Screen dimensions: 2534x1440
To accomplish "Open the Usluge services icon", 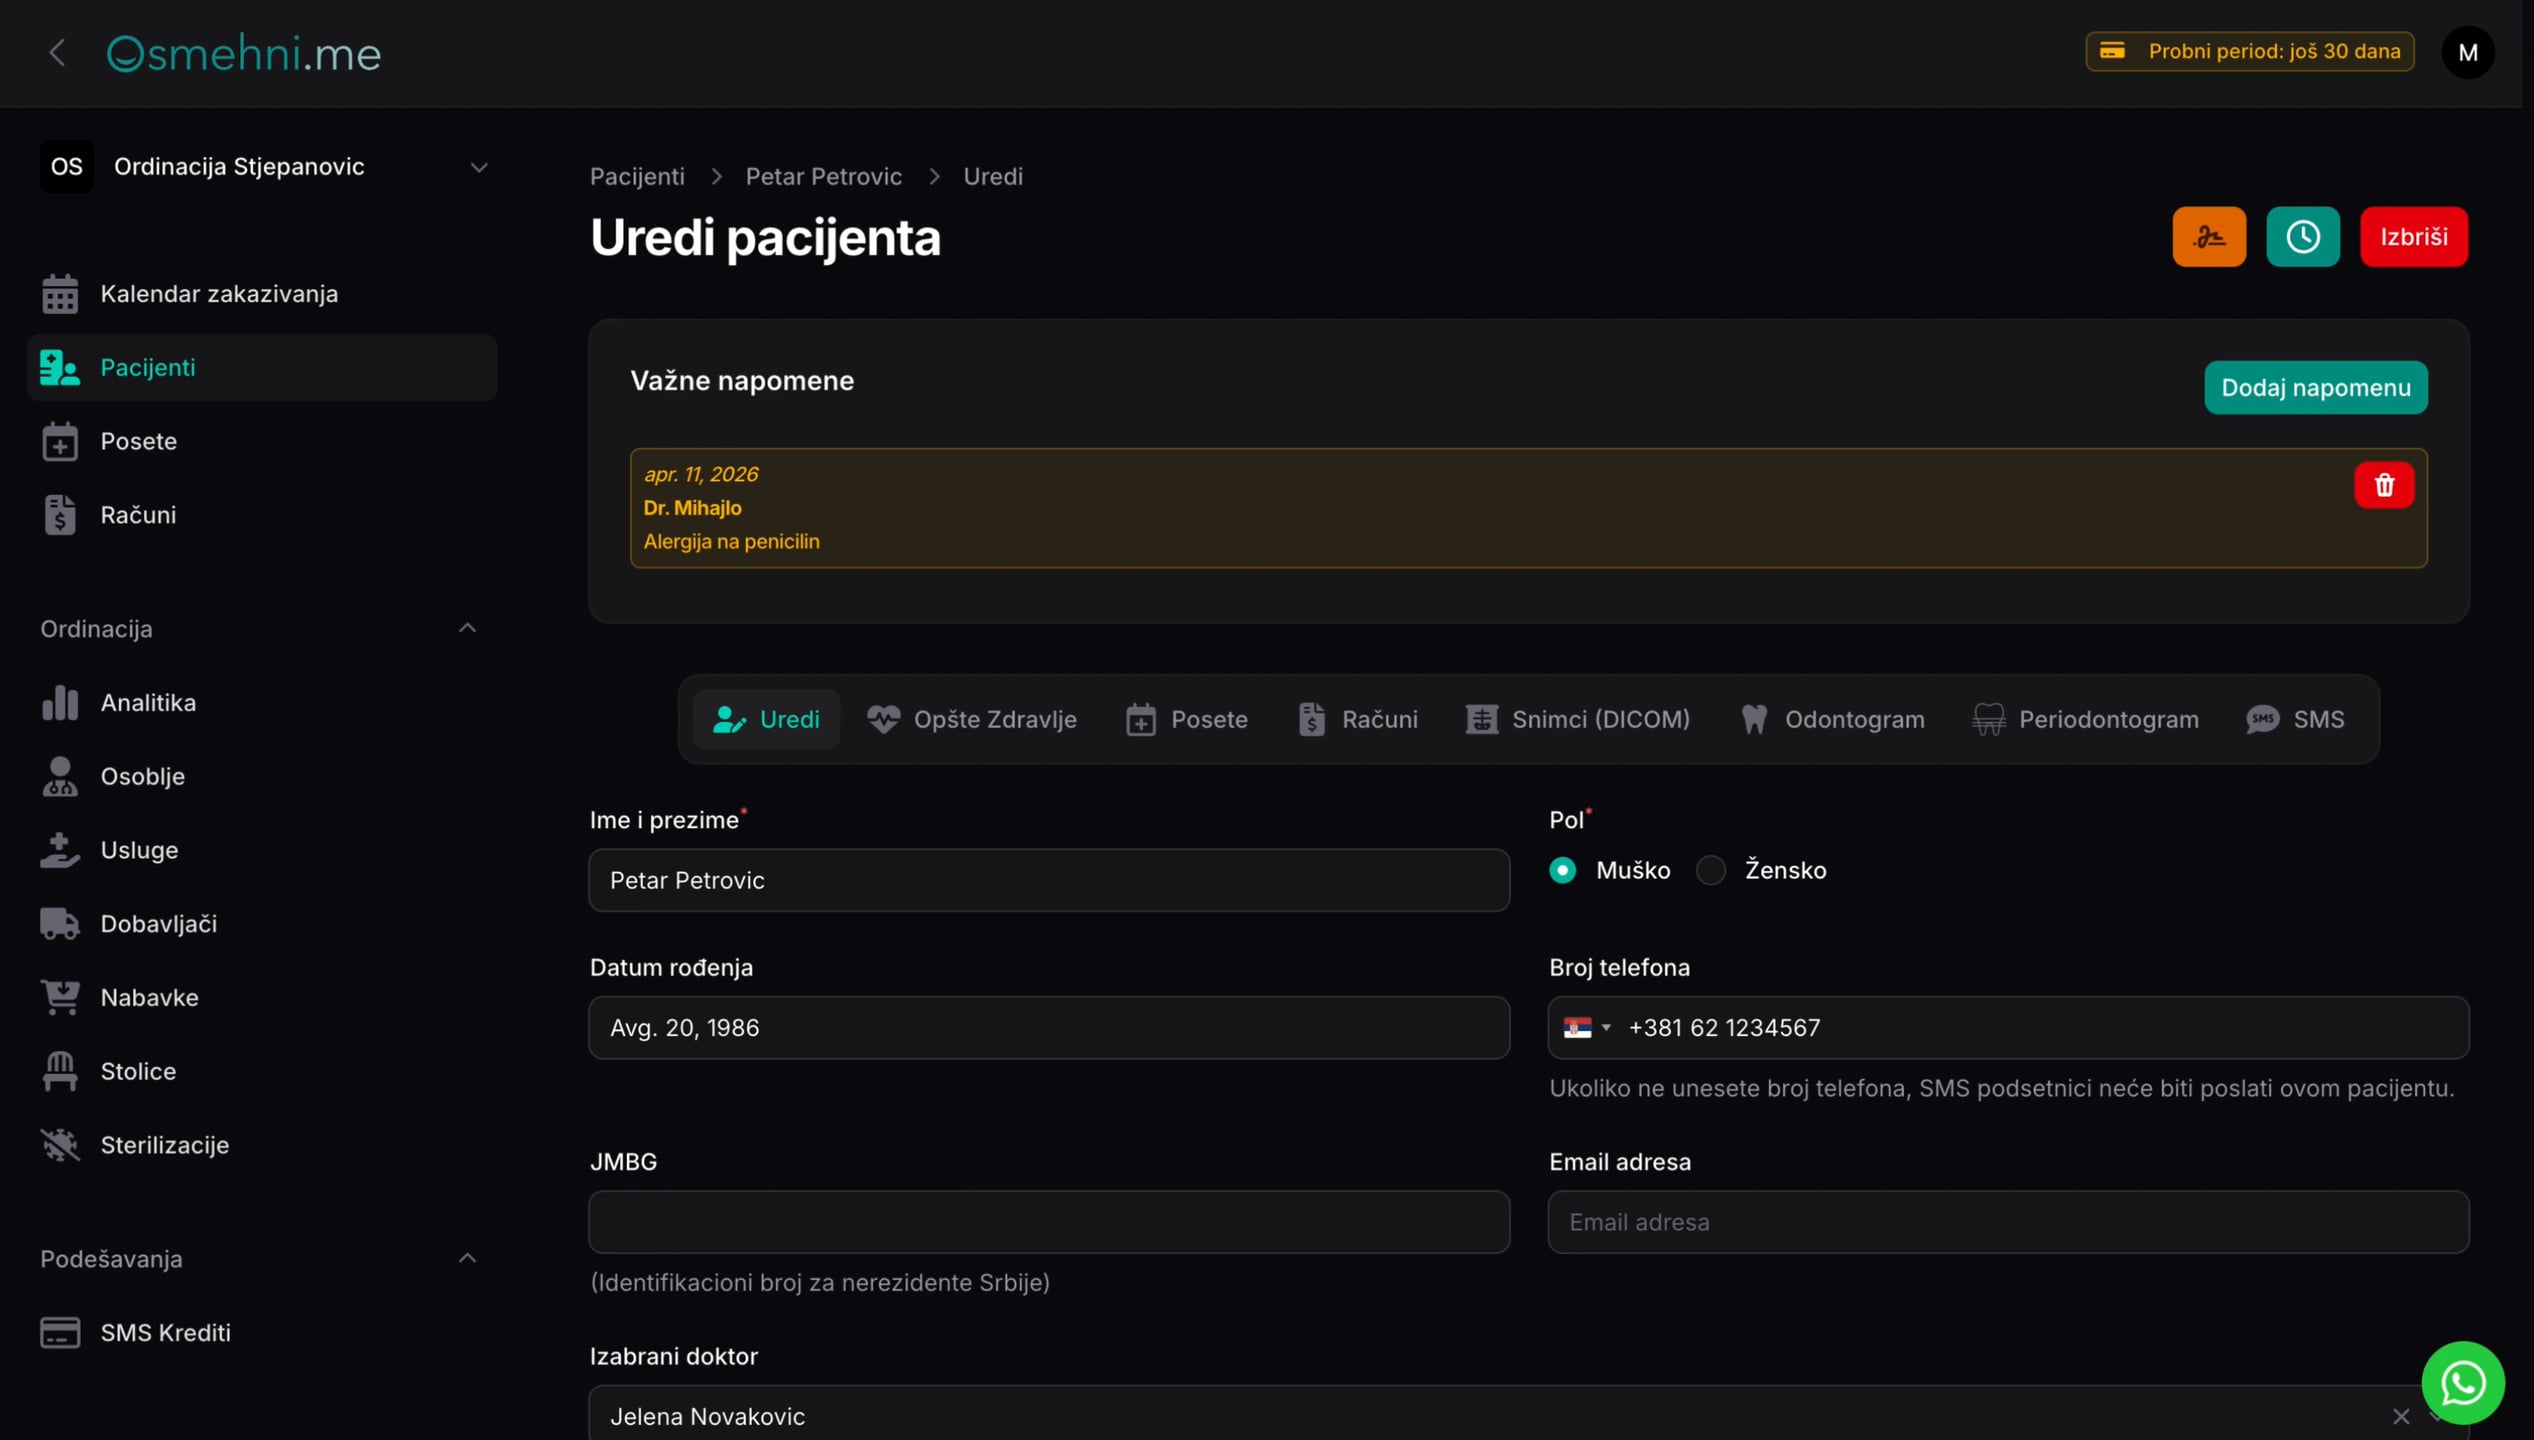I will 60,850.
